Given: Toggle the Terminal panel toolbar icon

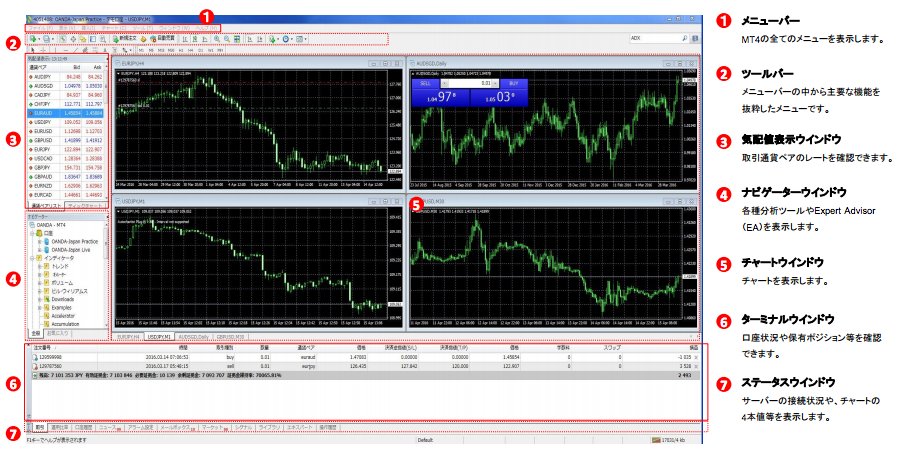Looking at the screenshot, I should (x=93, y=39).
